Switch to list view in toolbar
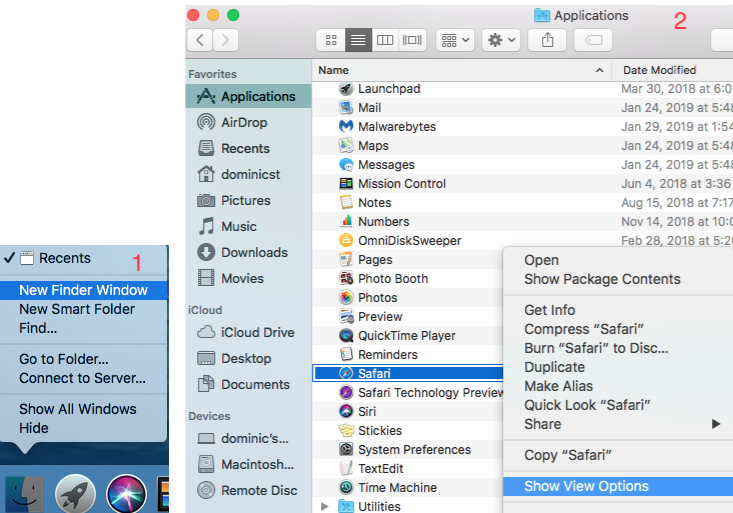This screenshot has height=513, width=733. tap(358, 40)
